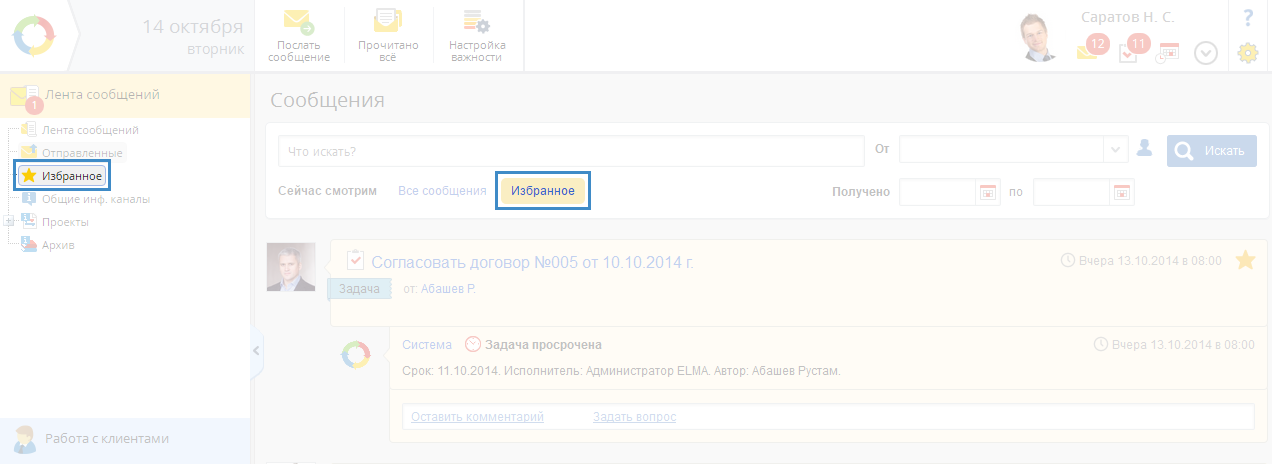Open messages icon with 12 badge
Screen dimensions: 1272x464
point(1092,49)
